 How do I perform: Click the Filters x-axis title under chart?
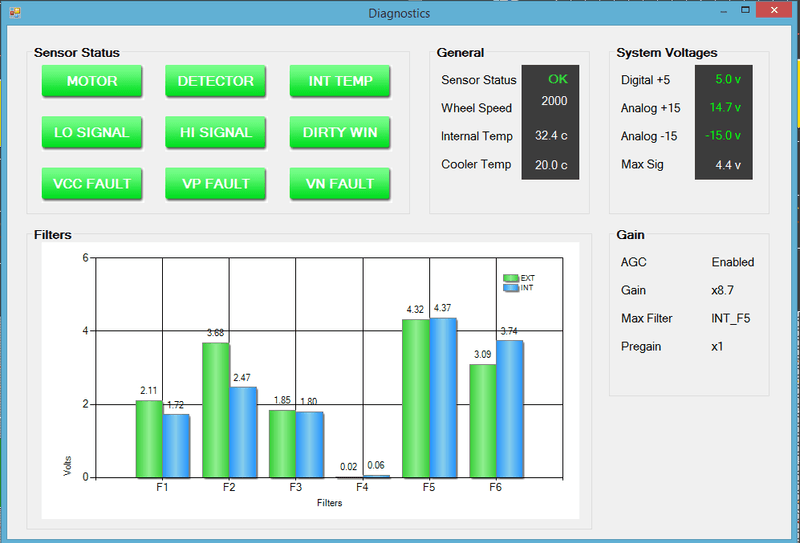point(330,503)
